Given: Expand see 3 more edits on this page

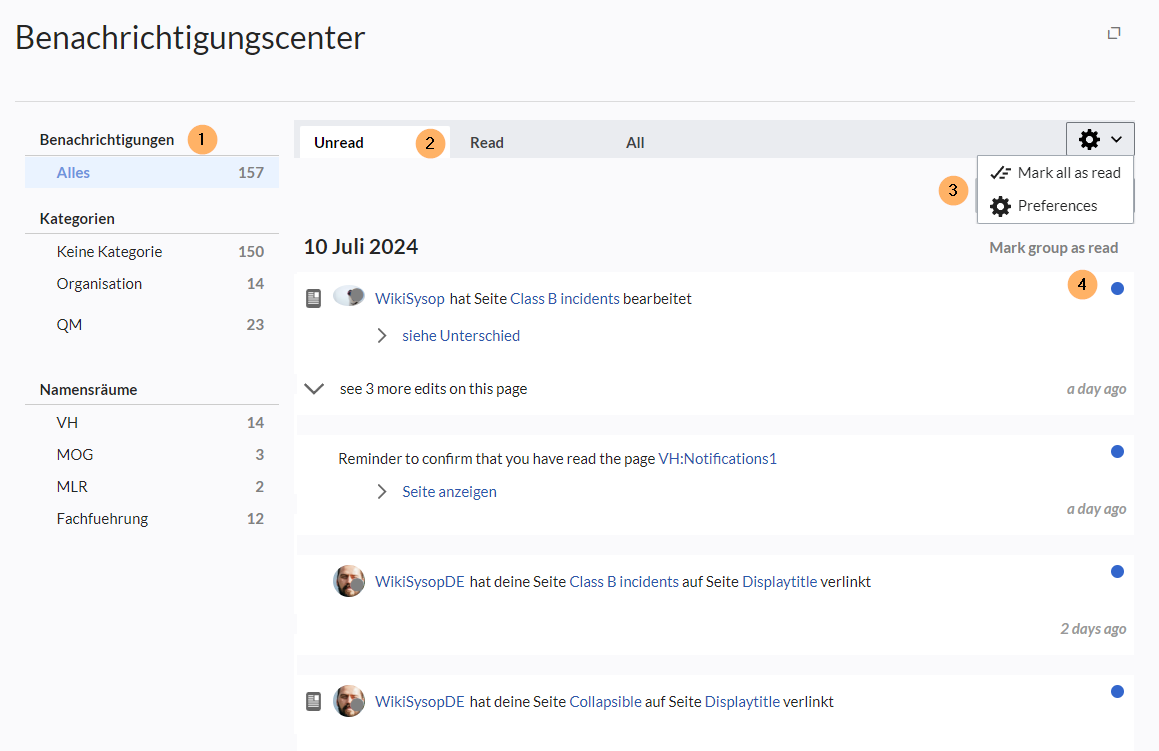Looking at the screenshot, I should [x=314, y=389].
